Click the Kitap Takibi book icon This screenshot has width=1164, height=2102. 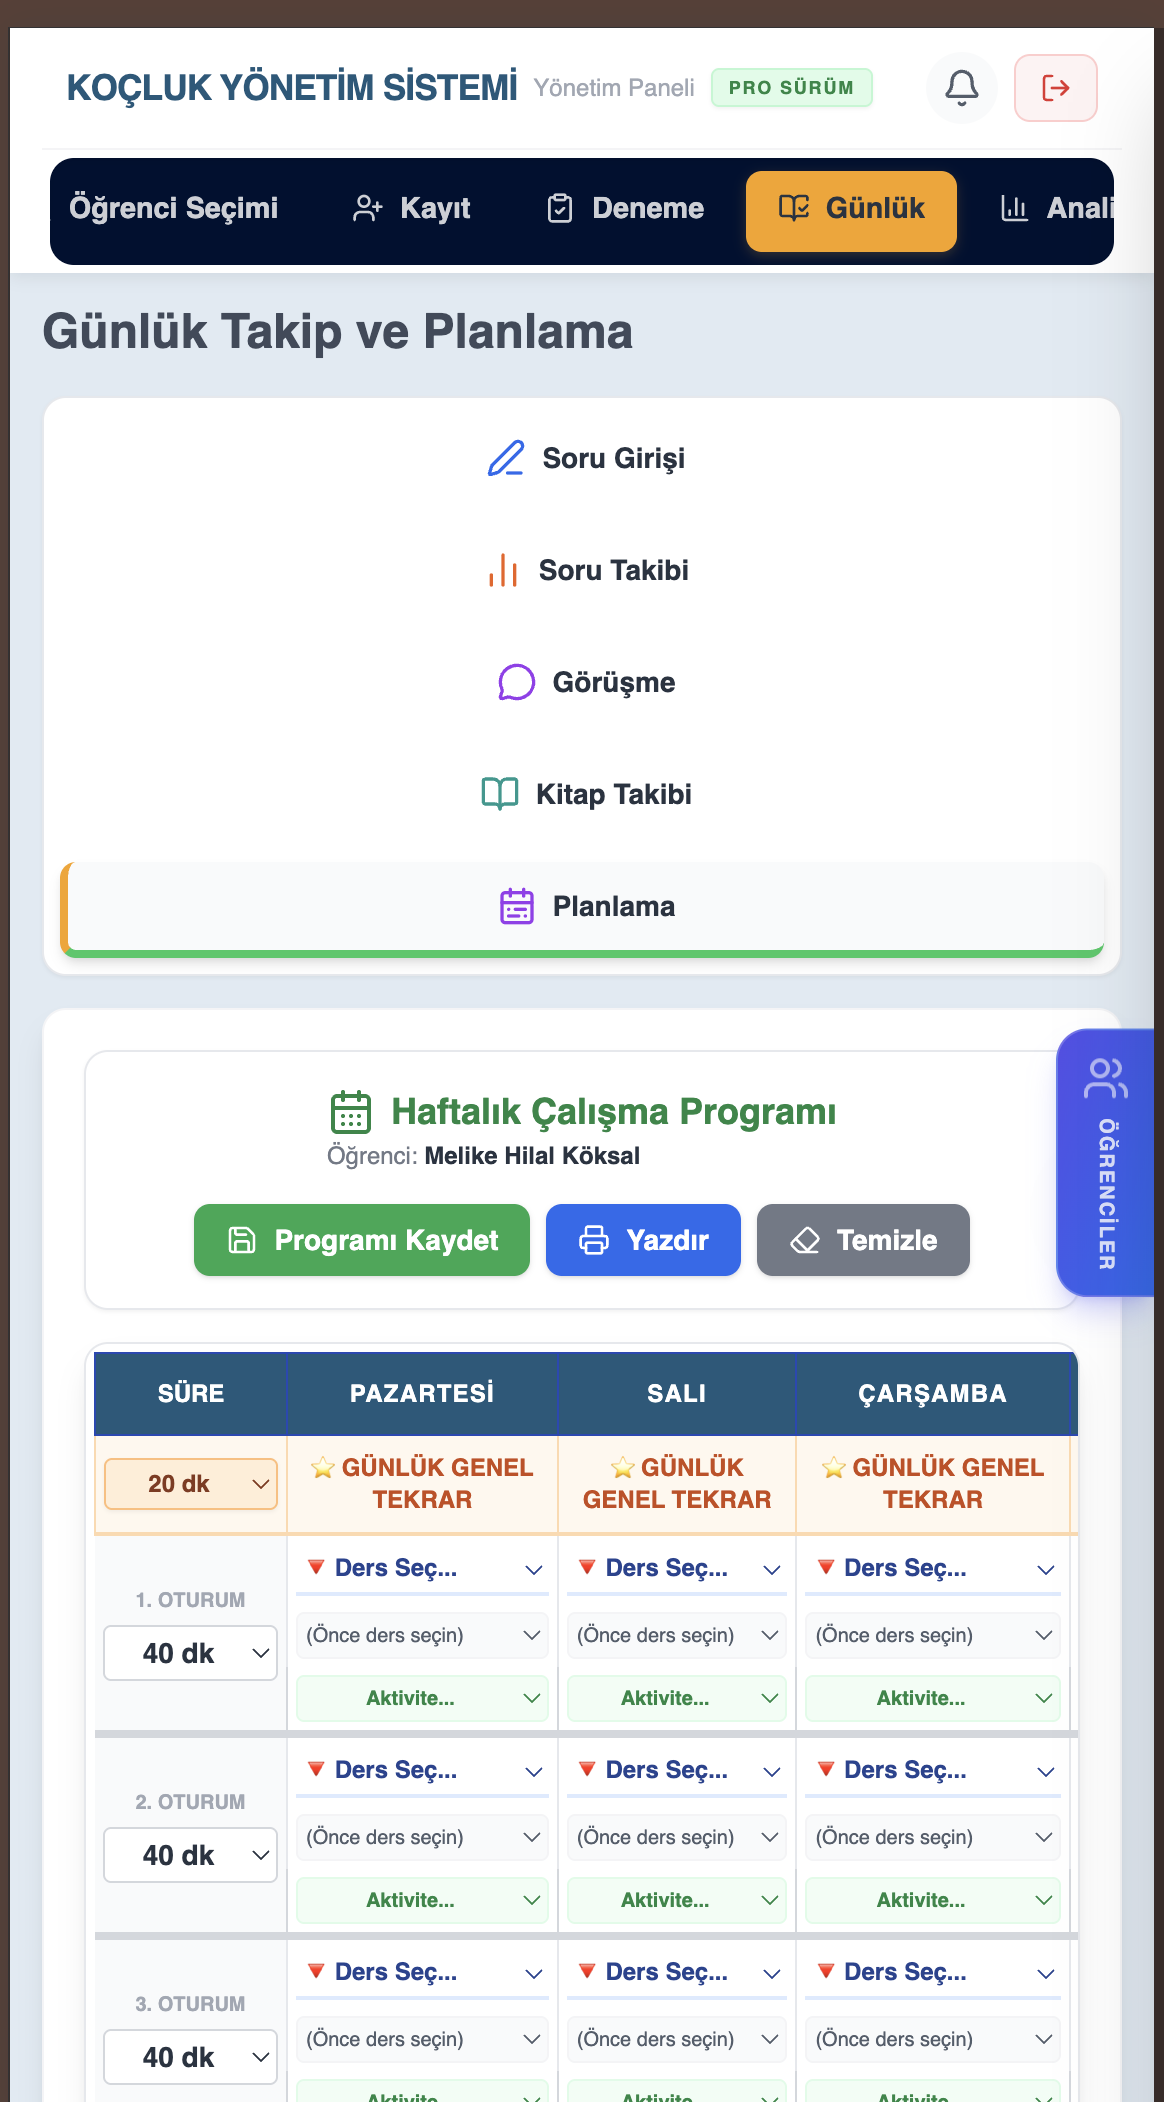[500, 794]
